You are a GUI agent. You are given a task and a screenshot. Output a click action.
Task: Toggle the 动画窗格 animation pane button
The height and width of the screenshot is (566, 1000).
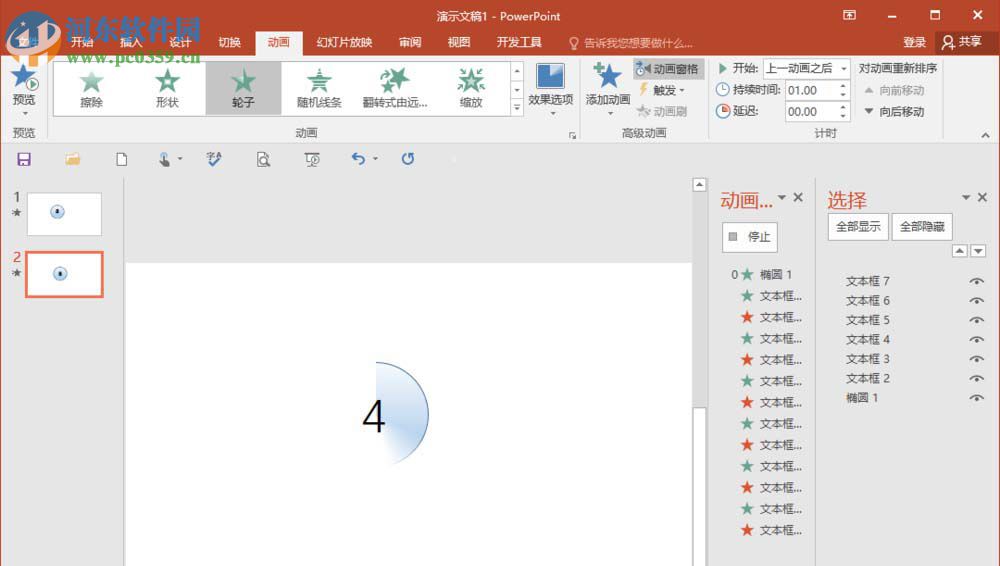[x=669, y=69]
